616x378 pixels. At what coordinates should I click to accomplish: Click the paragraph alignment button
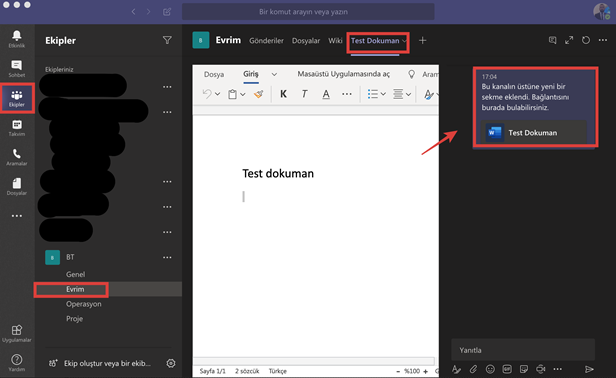[398, 94]
